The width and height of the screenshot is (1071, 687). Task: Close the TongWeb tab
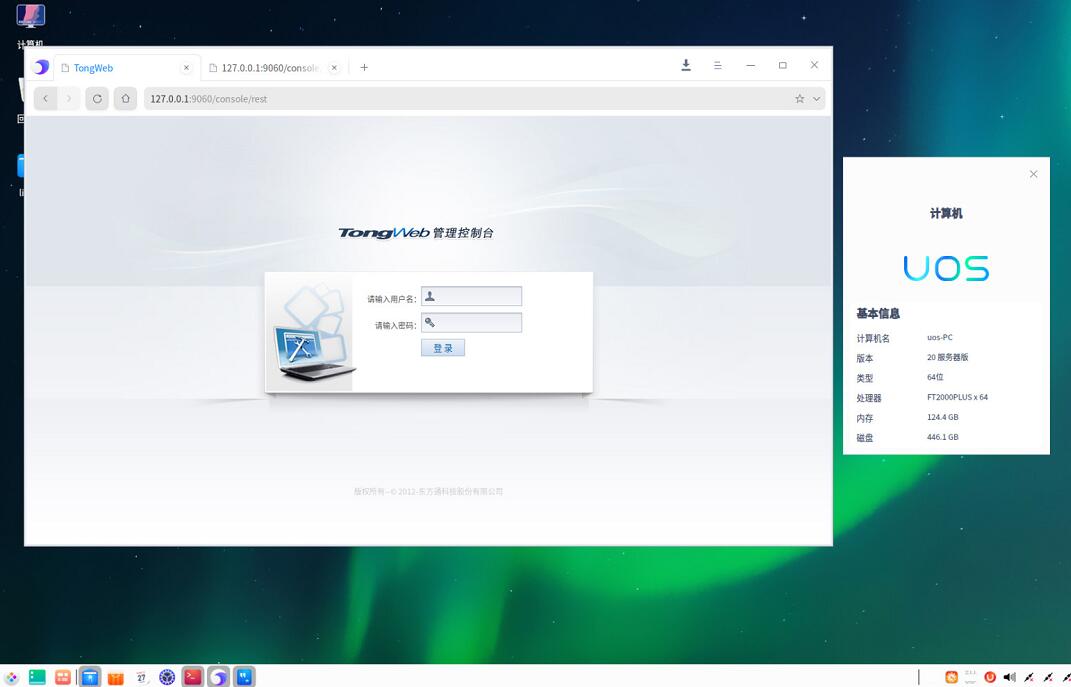click(x=186, y=68)
